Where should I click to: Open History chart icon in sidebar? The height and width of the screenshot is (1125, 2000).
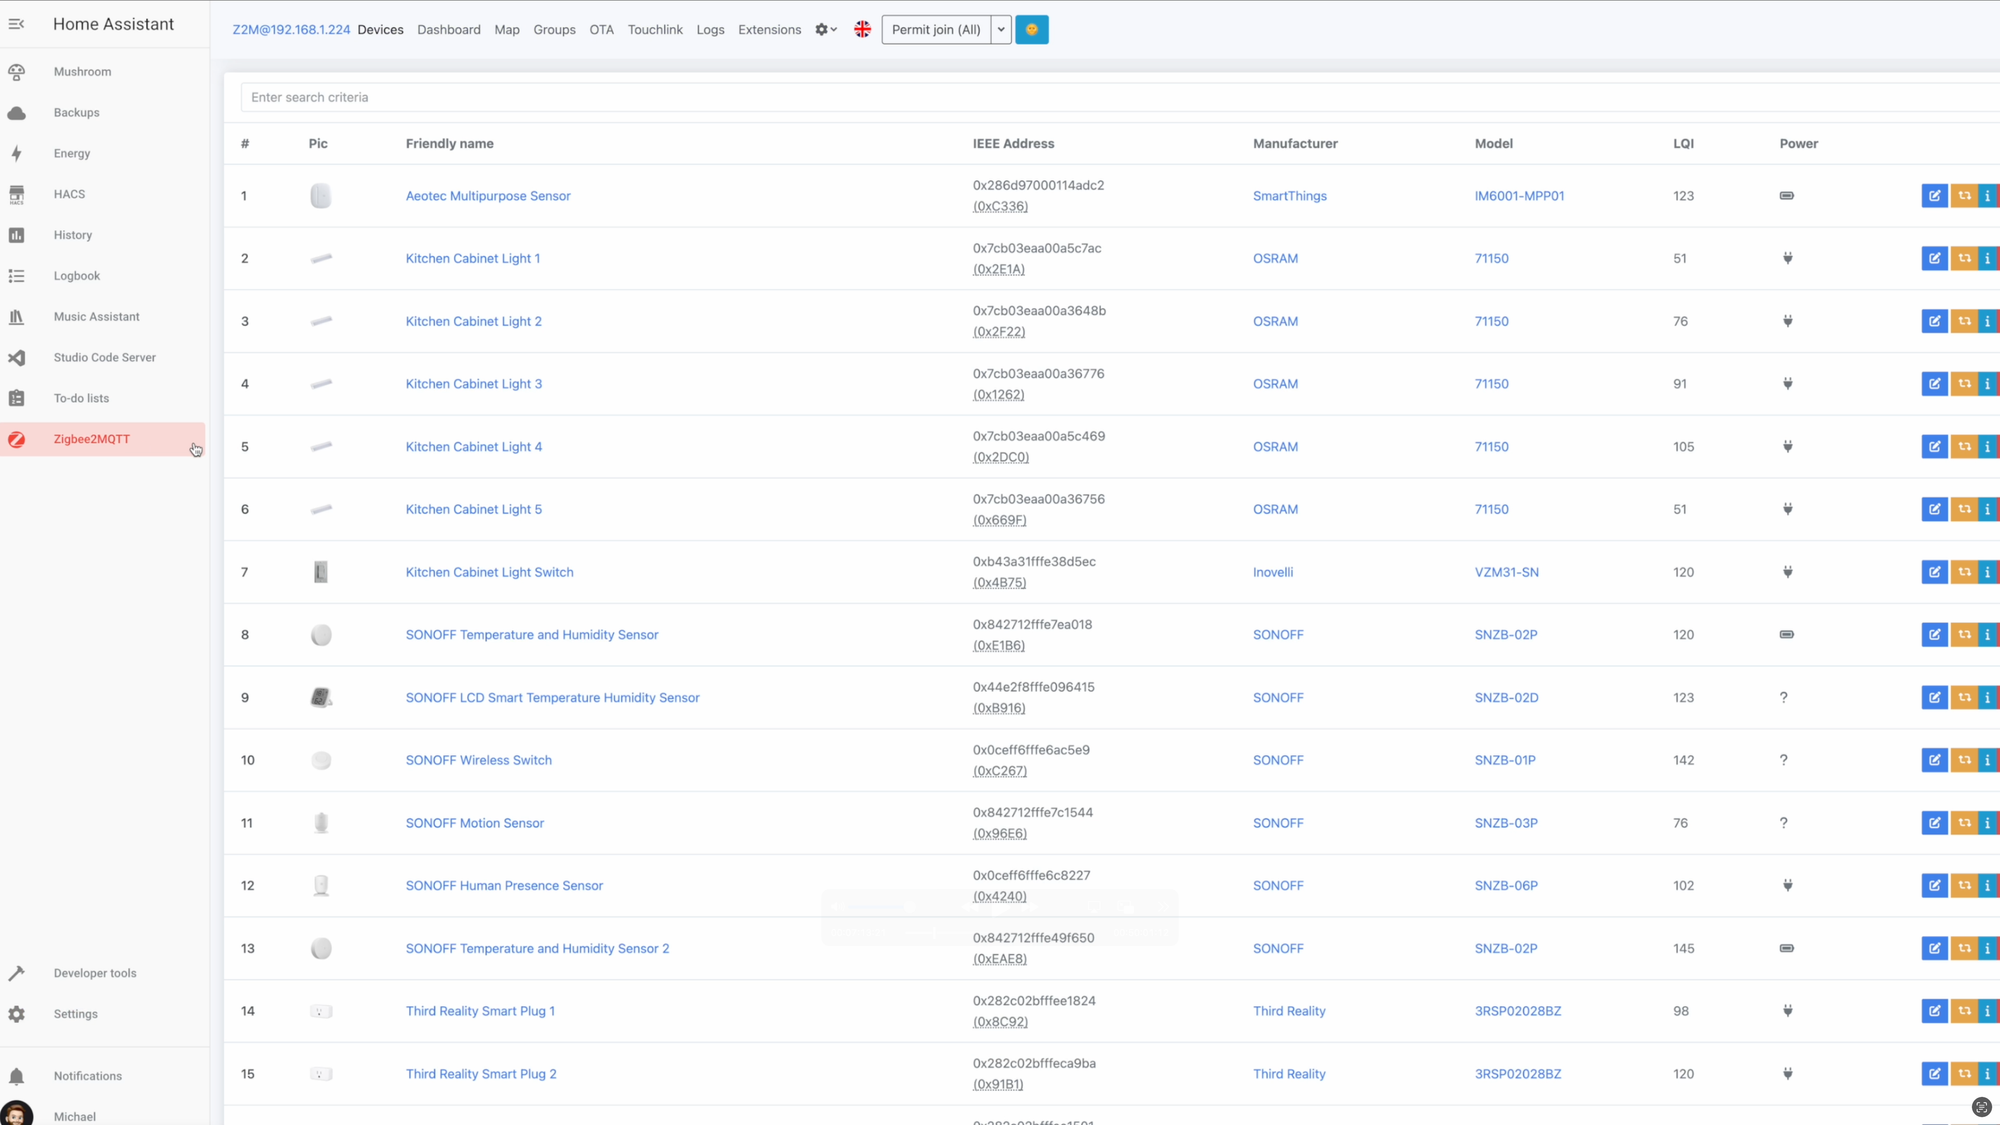16,235
